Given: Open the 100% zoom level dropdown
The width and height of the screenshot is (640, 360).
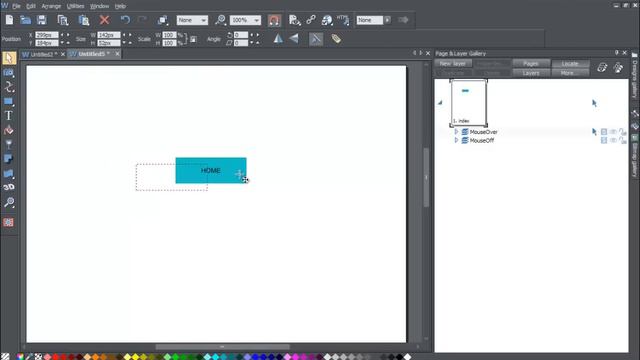Looking at the screenshot, I should tap(245, 20).
